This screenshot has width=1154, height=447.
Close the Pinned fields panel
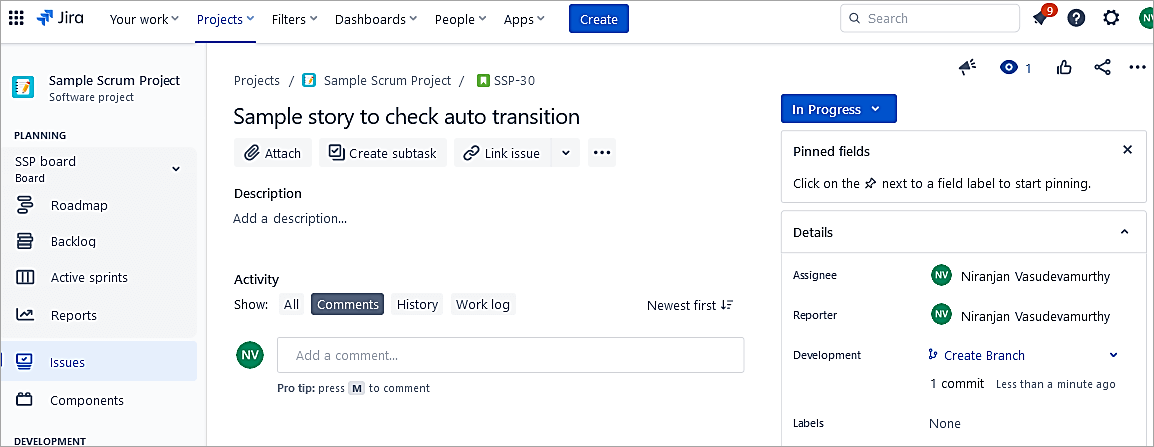[1127, 150]
